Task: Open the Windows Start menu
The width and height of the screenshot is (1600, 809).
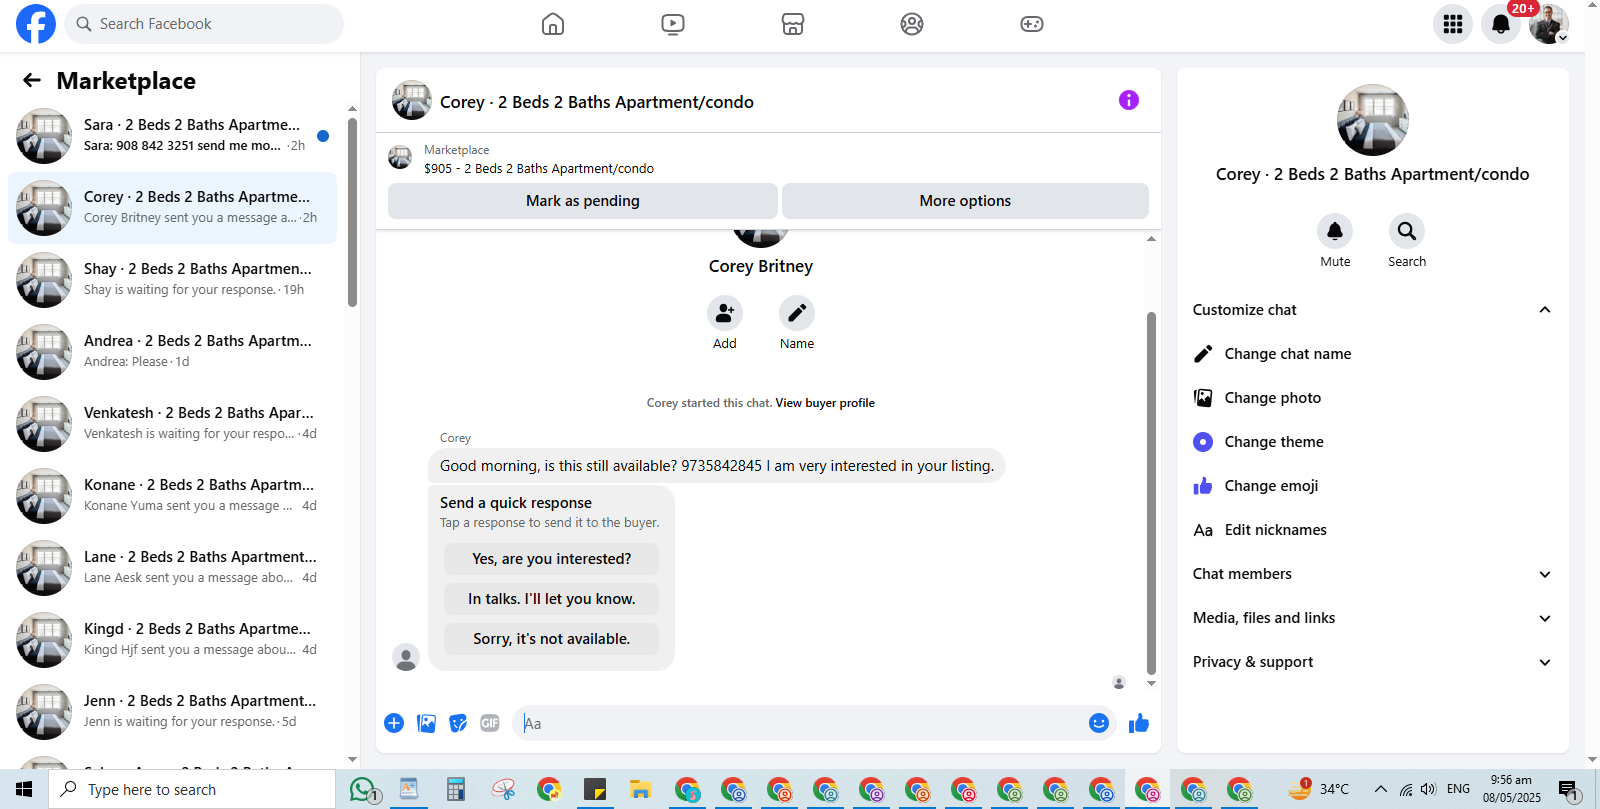Action: (24, 789)
